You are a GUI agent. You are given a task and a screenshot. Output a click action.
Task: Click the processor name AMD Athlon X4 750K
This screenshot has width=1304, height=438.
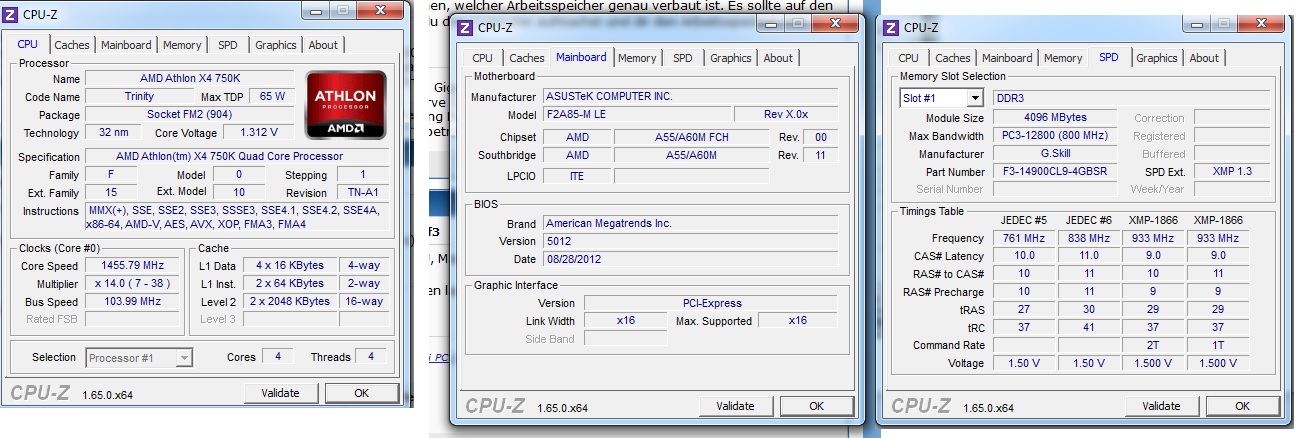click(x=192, y=79)
